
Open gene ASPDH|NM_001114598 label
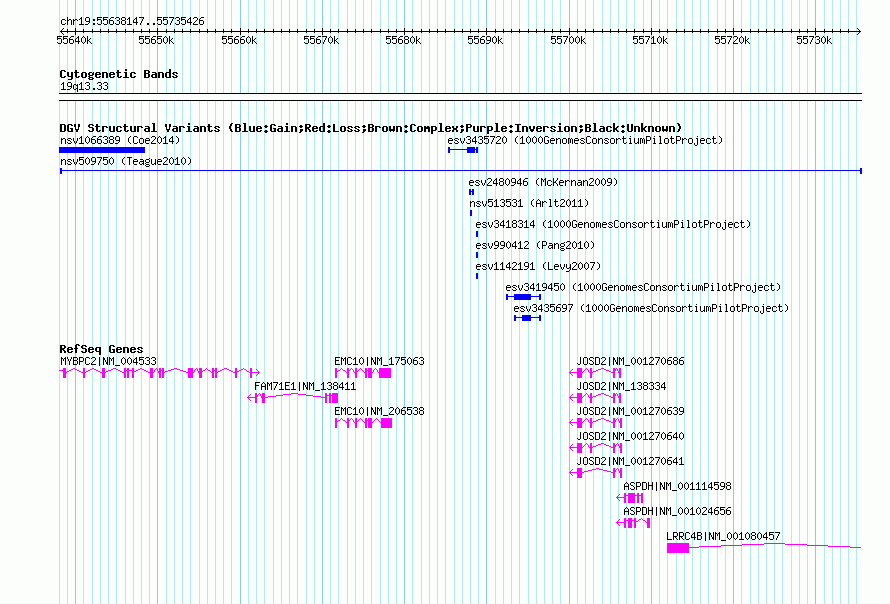677,486
